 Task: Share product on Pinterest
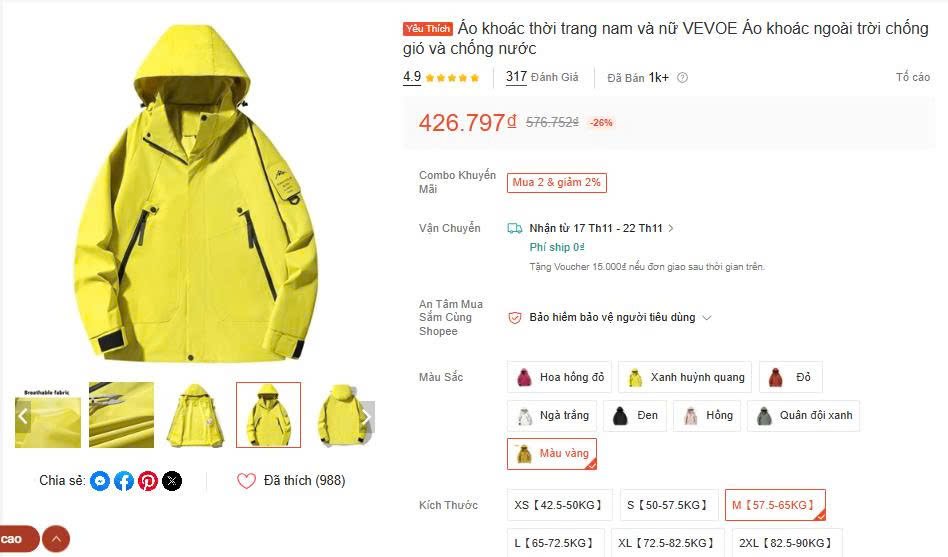pyautogui.click(x=148, y=481)
